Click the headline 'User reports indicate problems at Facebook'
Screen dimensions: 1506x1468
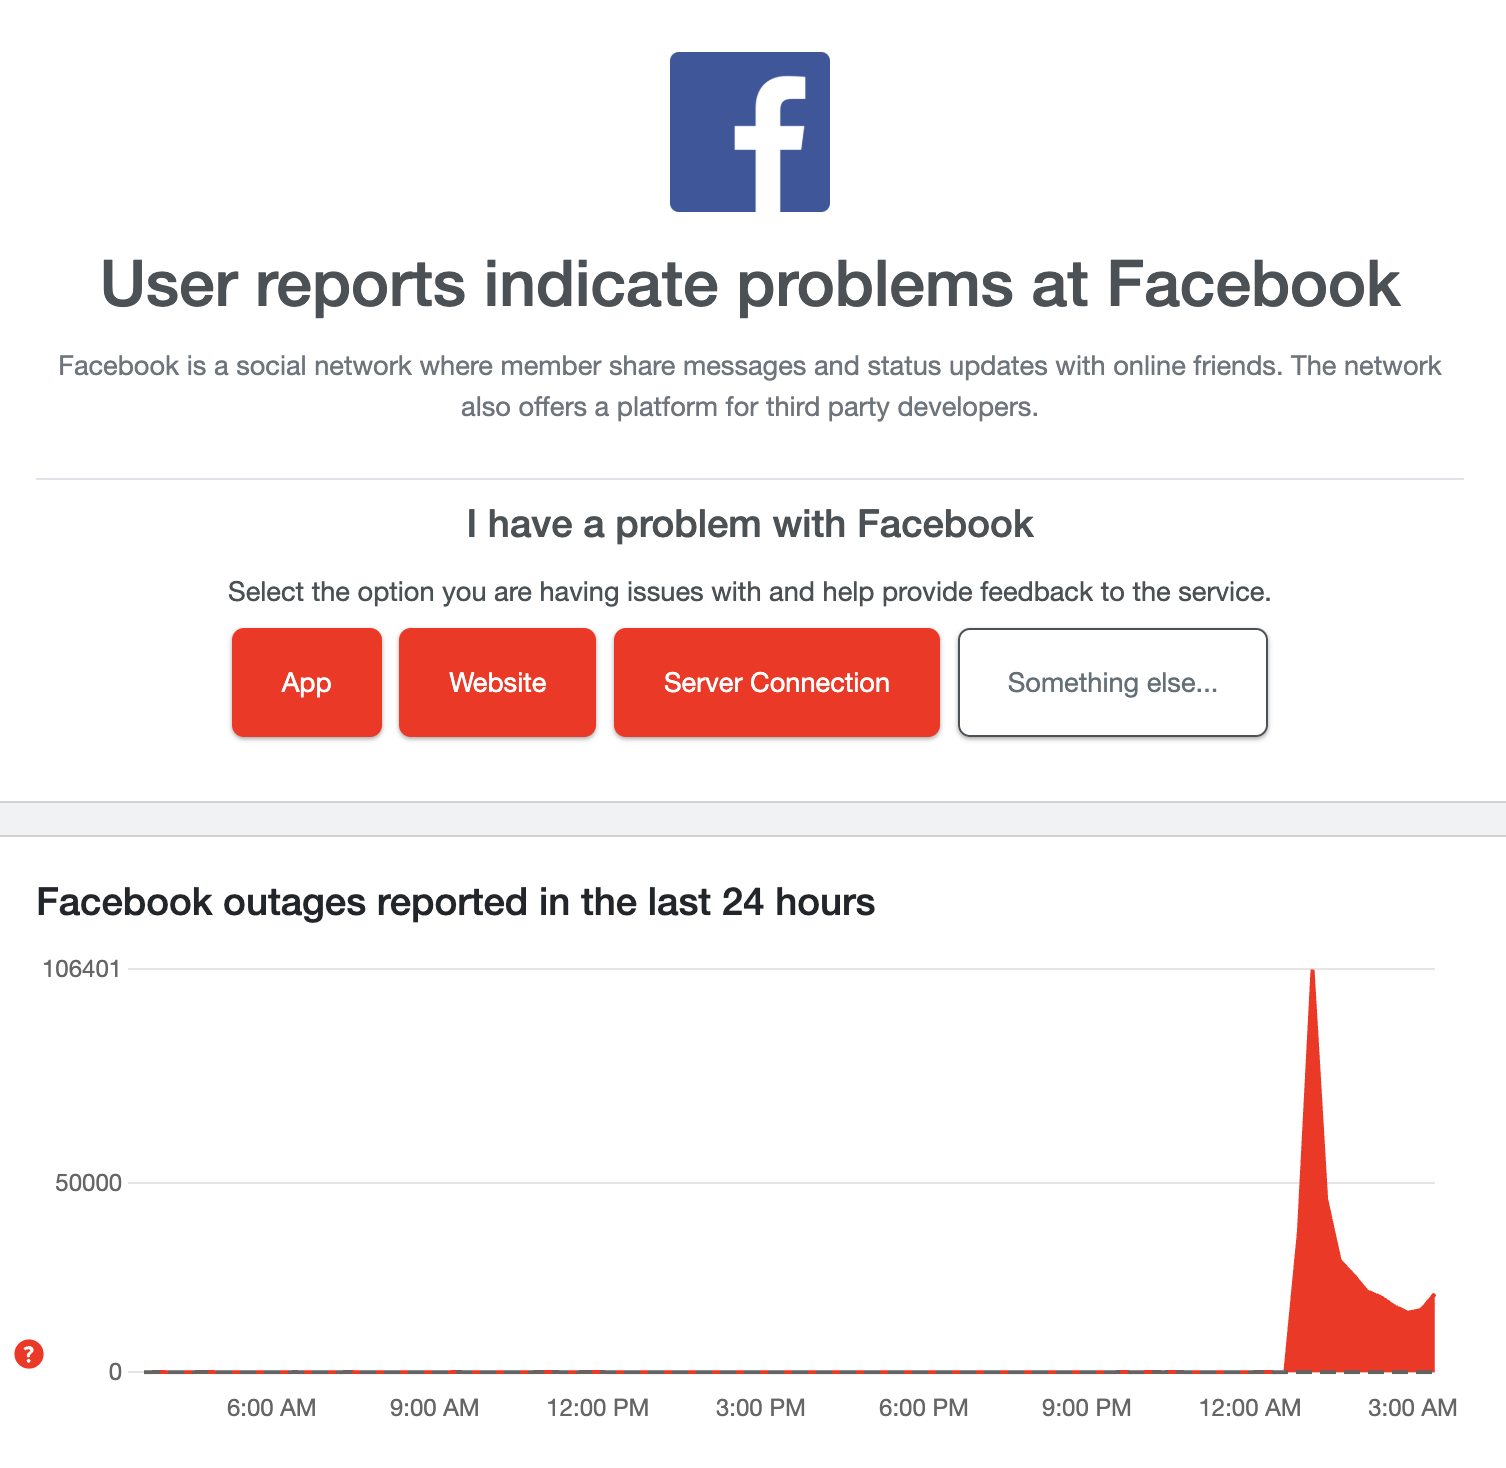[x=750, y=285]
